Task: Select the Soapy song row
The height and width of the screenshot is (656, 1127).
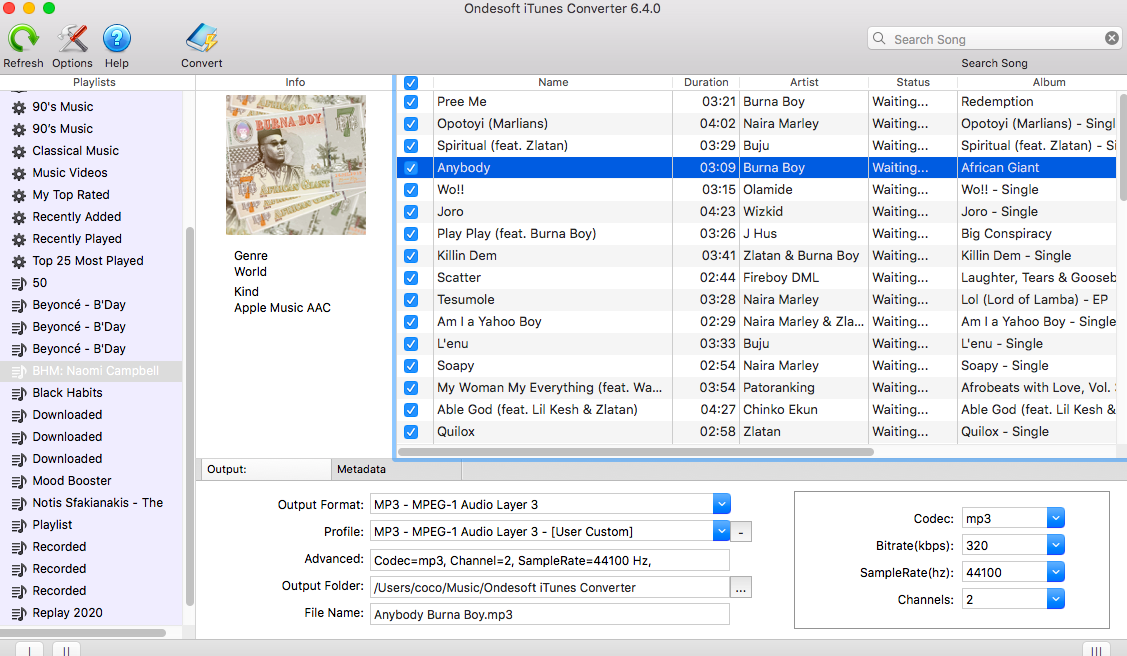Action: coord(757,366)
